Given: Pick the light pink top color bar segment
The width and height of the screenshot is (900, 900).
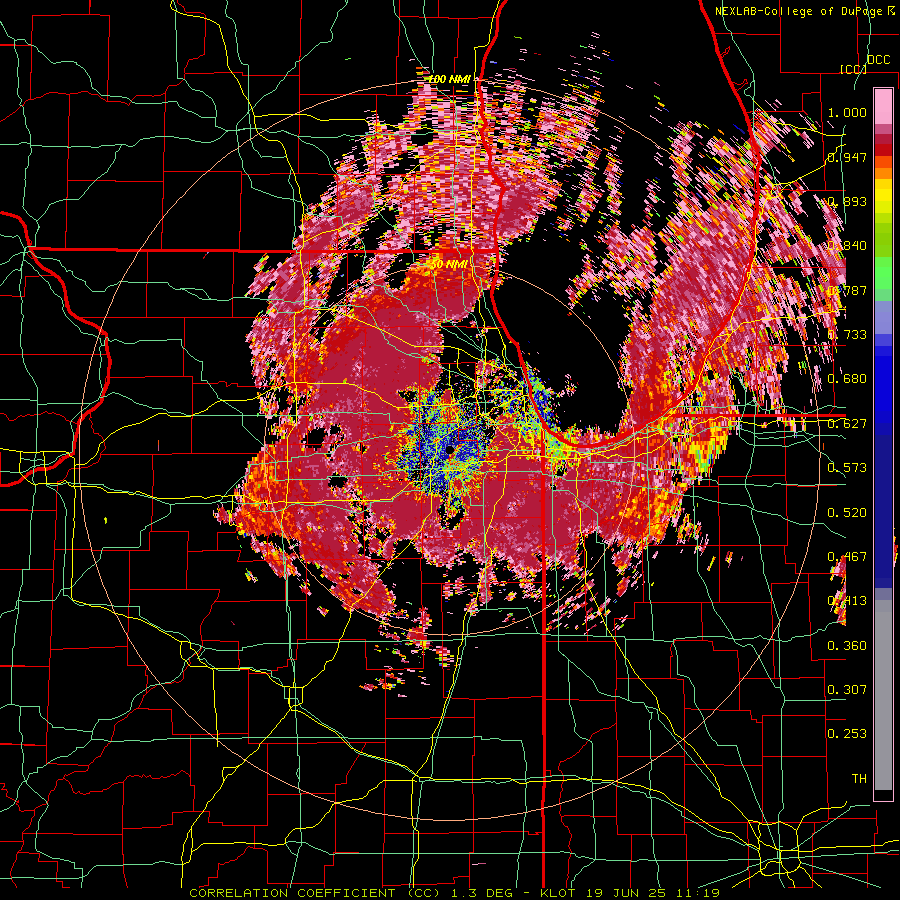Looking at the screenshot, I should coord(883,106).
